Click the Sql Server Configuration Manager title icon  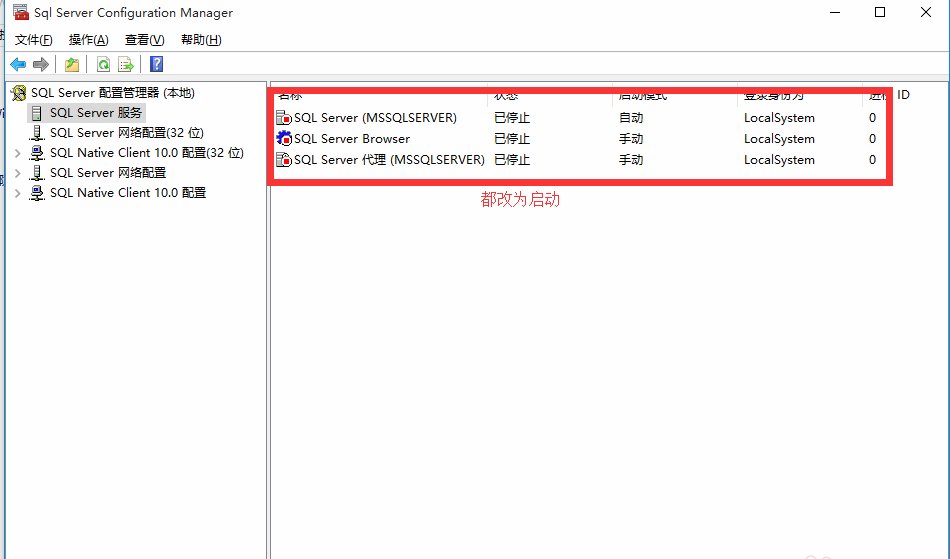click(x=21, y=12)
